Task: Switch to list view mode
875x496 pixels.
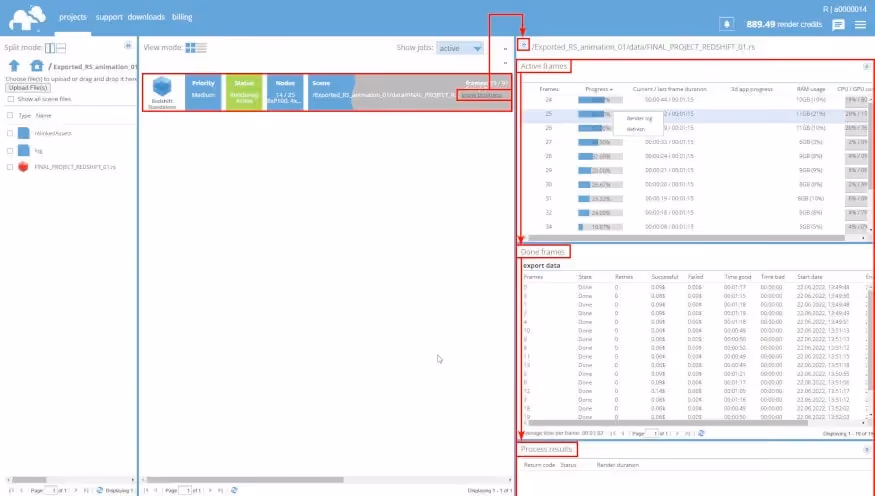Action: click(201, 48)
